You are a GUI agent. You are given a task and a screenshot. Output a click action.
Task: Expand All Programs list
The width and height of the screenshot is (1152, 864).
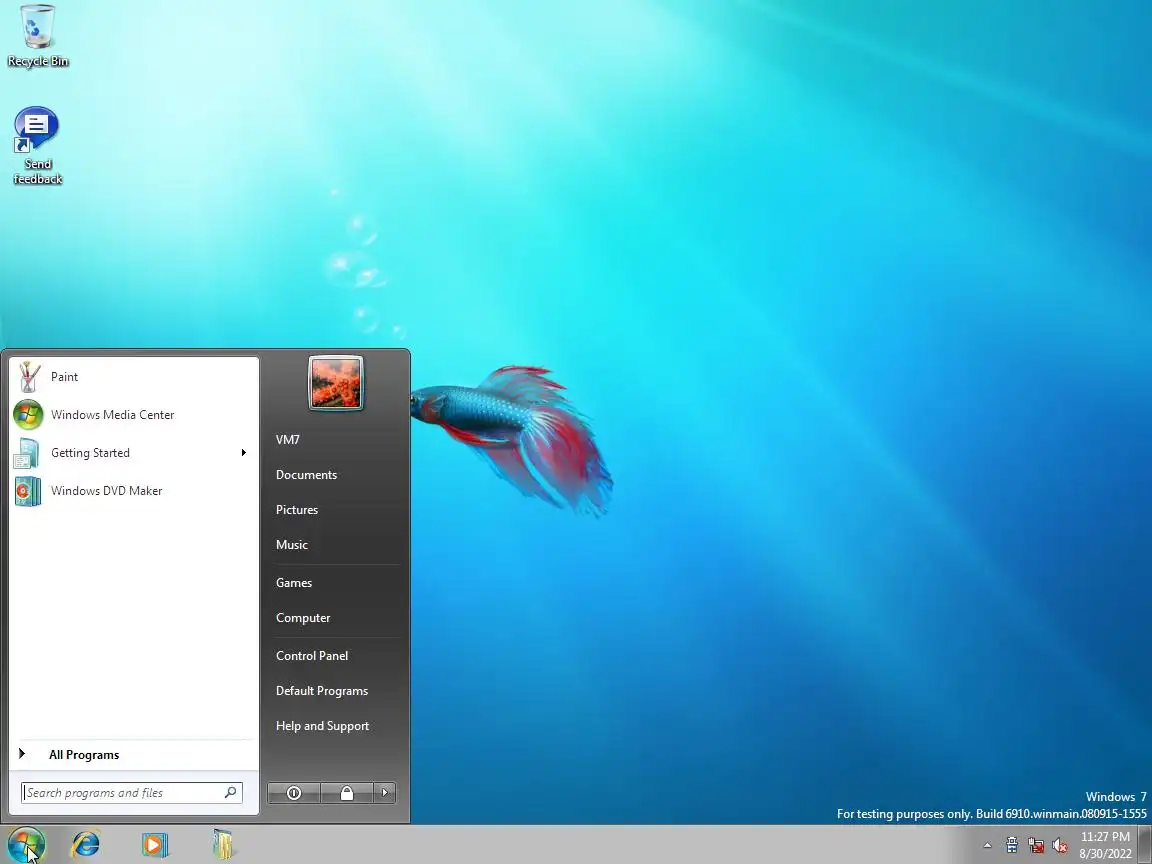point(134,755)
